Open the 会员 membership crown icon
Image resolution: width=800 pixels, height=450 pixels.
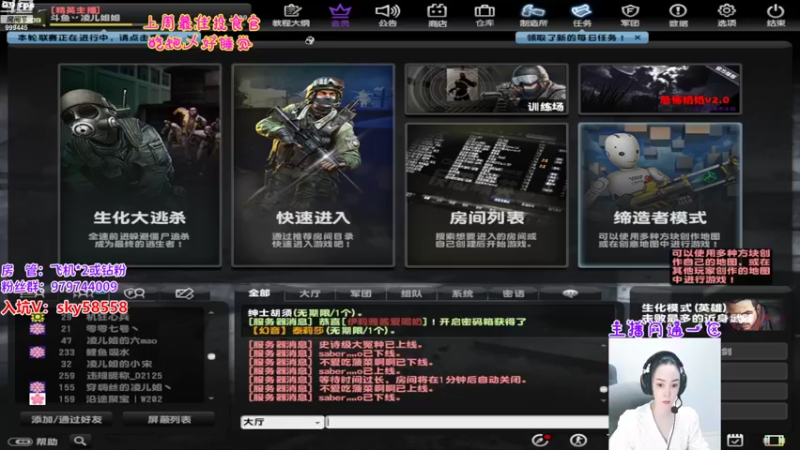[x=340, y=15]
